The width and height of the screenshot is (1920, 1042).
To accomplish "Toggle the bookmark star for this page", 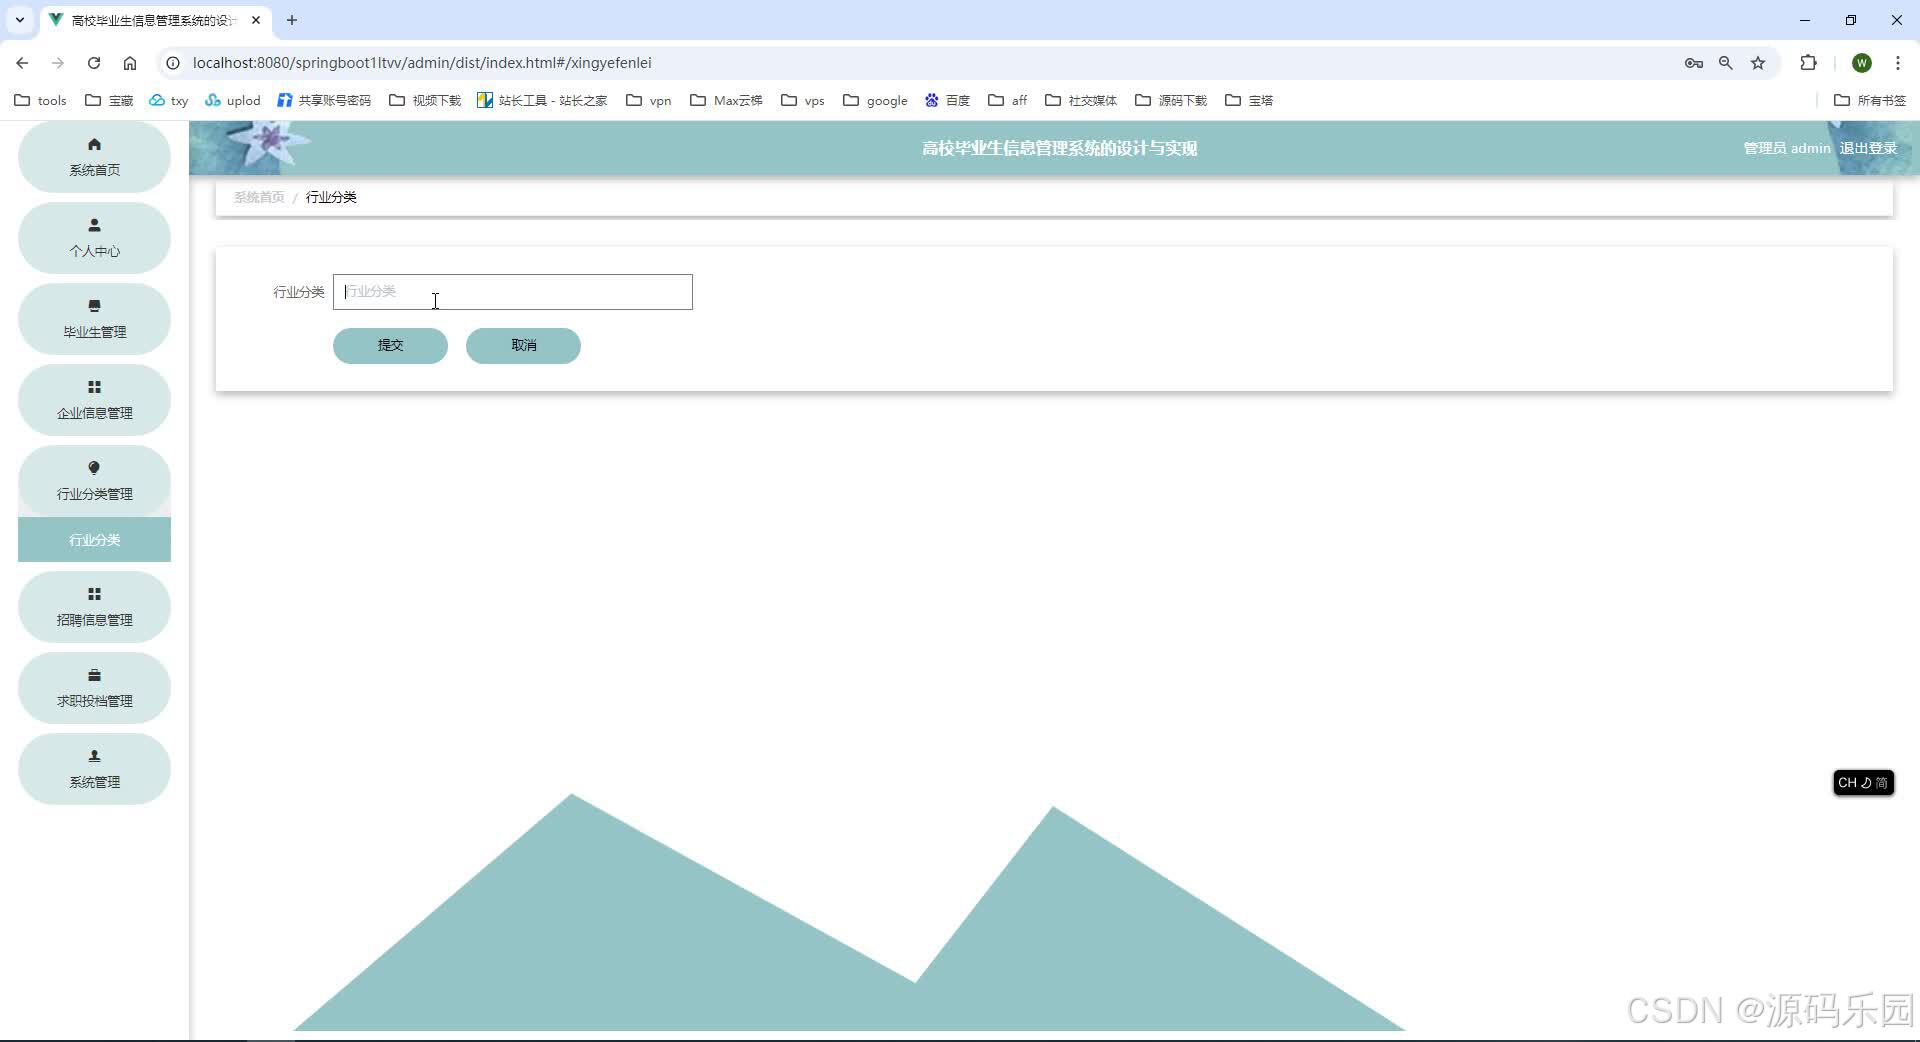I will coord(1758,62).
